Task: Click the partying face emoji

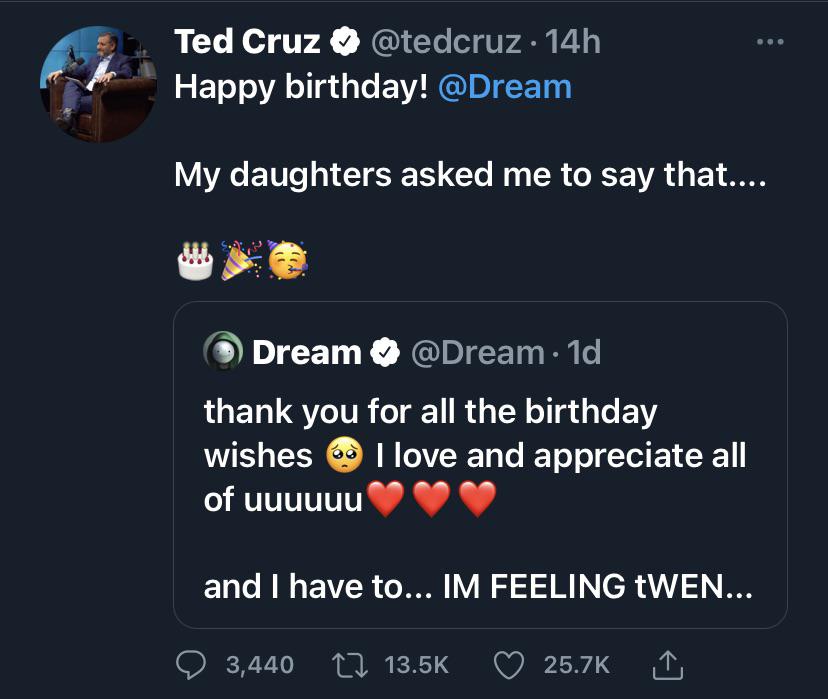Action: tap(287, 260)
